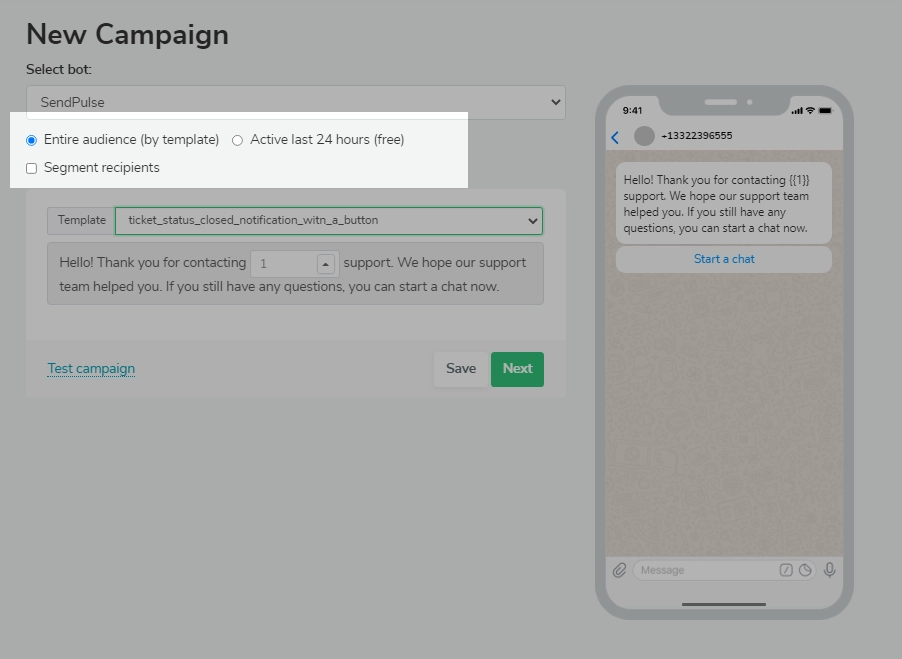Click the Next button

tap(517, 368)
